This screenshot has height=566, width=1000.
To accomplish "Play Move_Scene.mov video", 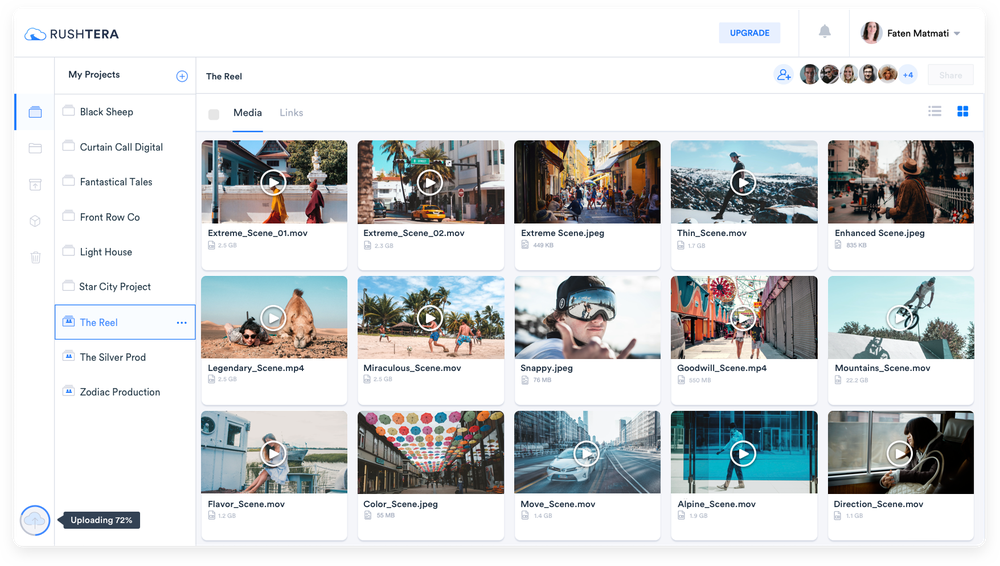I will [x=586, y=453].
